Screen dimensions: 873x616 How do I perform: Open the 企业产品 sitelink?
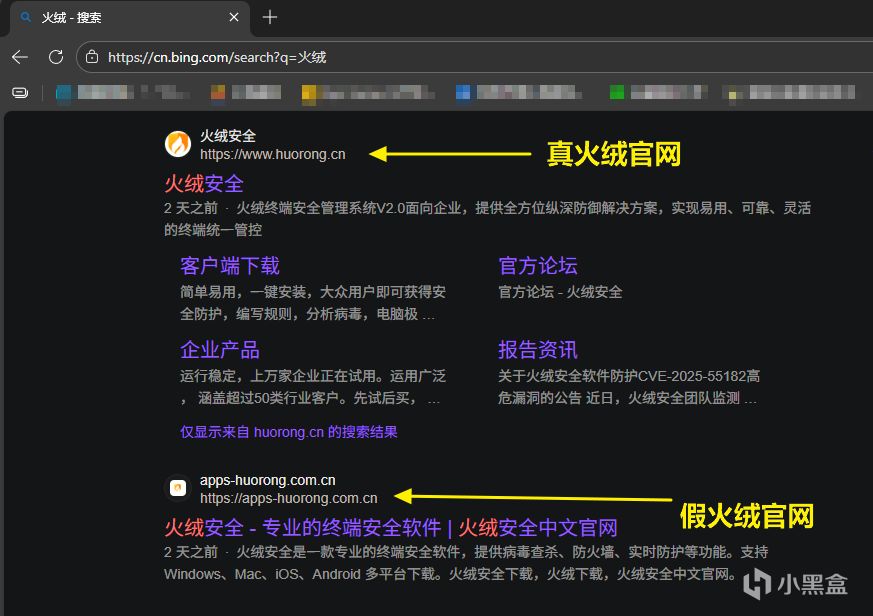click(220, 350)
